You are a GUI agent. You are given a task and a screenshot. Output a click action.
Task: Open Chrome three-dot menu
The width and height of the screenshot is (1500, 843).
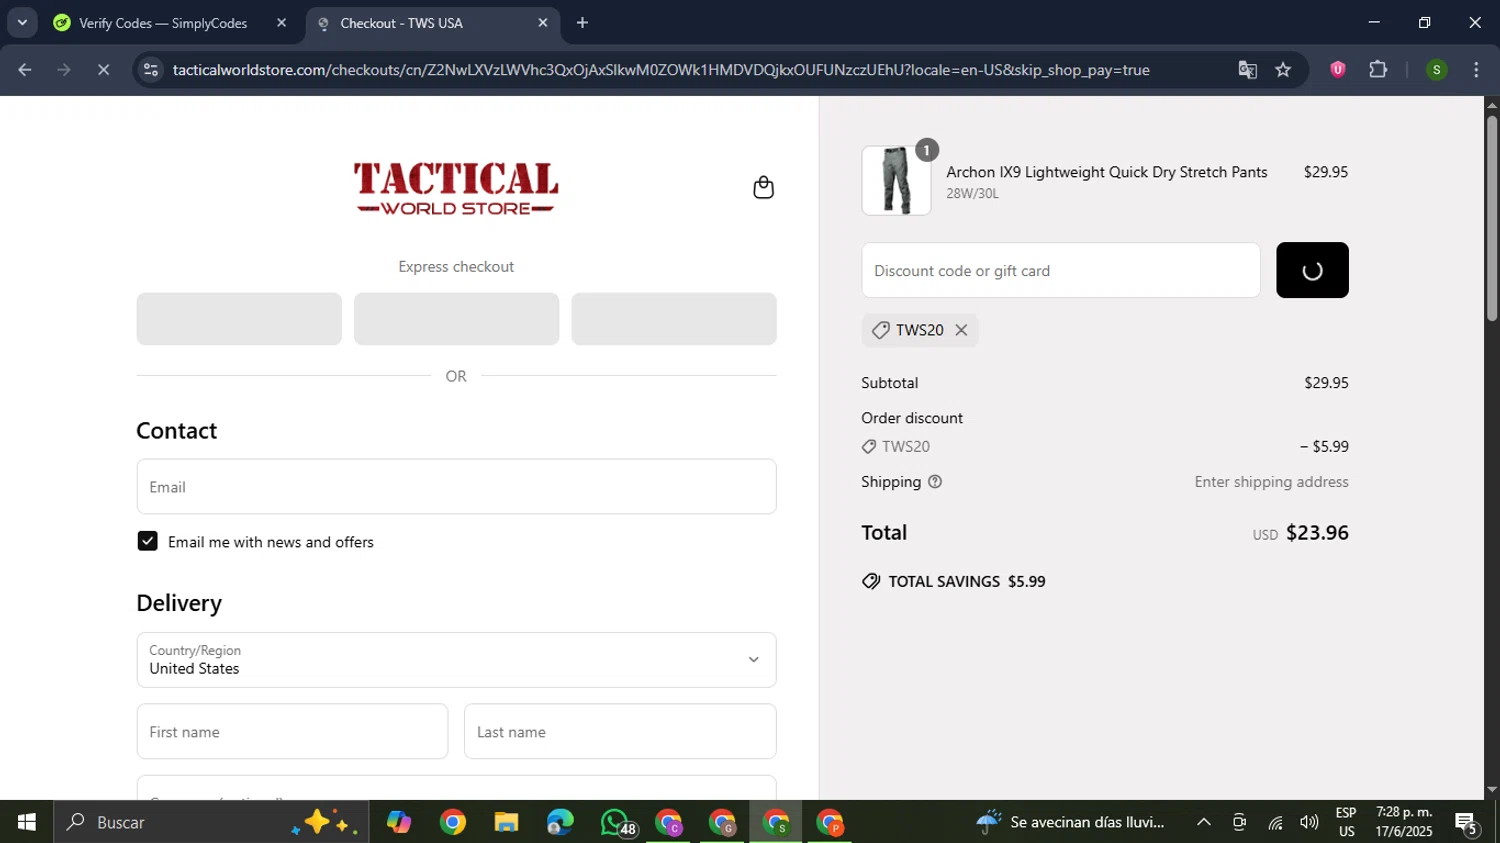[x=1476, y=70]
